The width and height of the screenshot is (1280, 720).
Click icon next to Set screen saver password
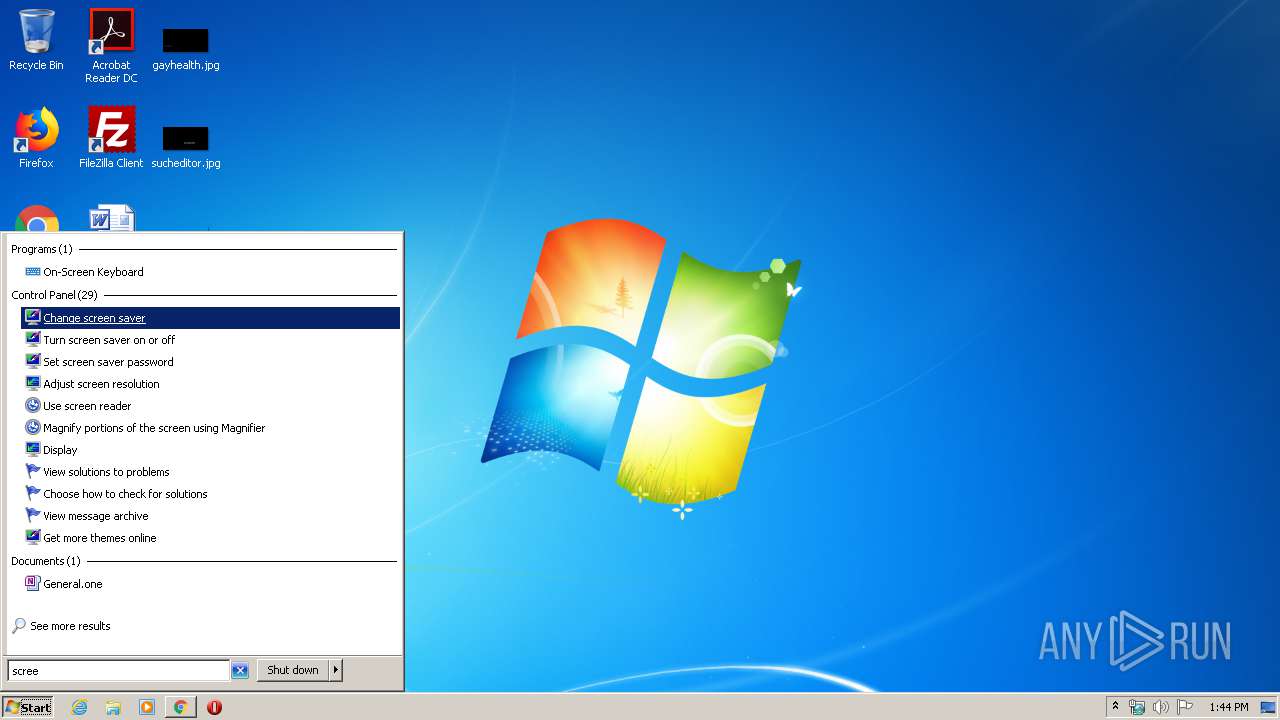(33, 362)
